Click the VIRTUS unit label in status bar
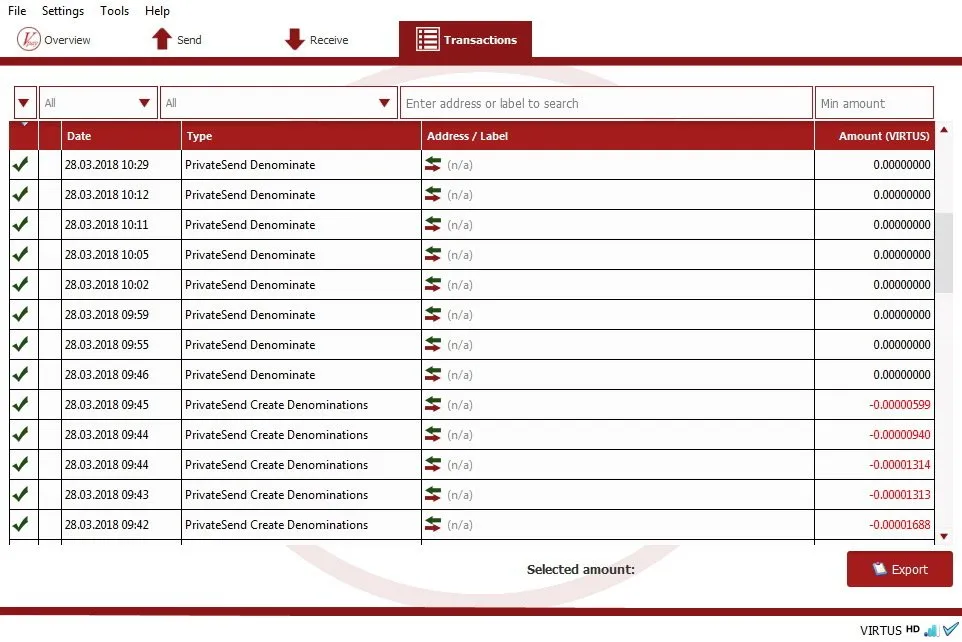 pyautogui.click(x=880, y=630)
